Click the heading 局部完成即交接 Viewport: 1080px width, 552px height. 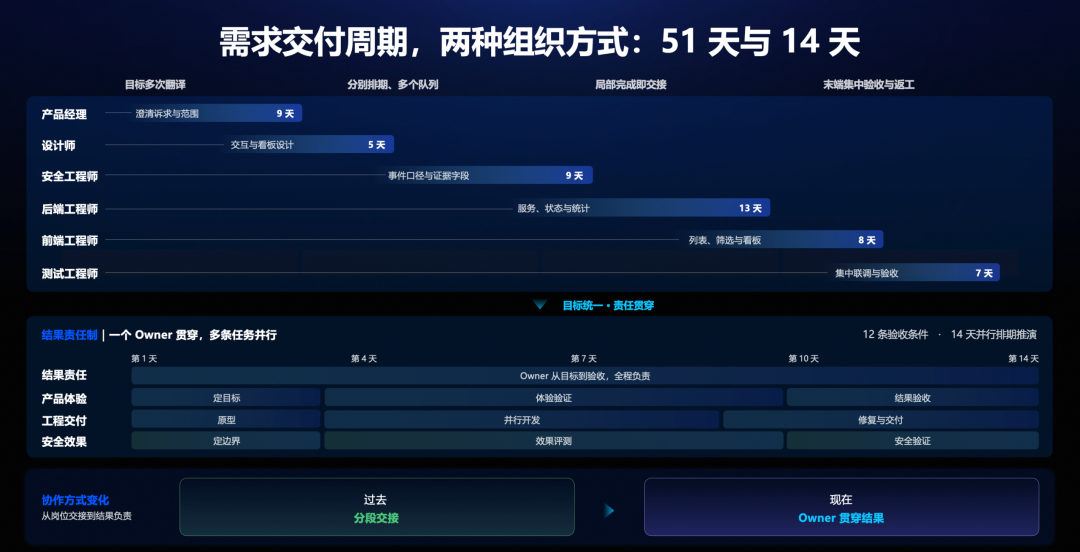pyautogui.click(x=630, y=85)
